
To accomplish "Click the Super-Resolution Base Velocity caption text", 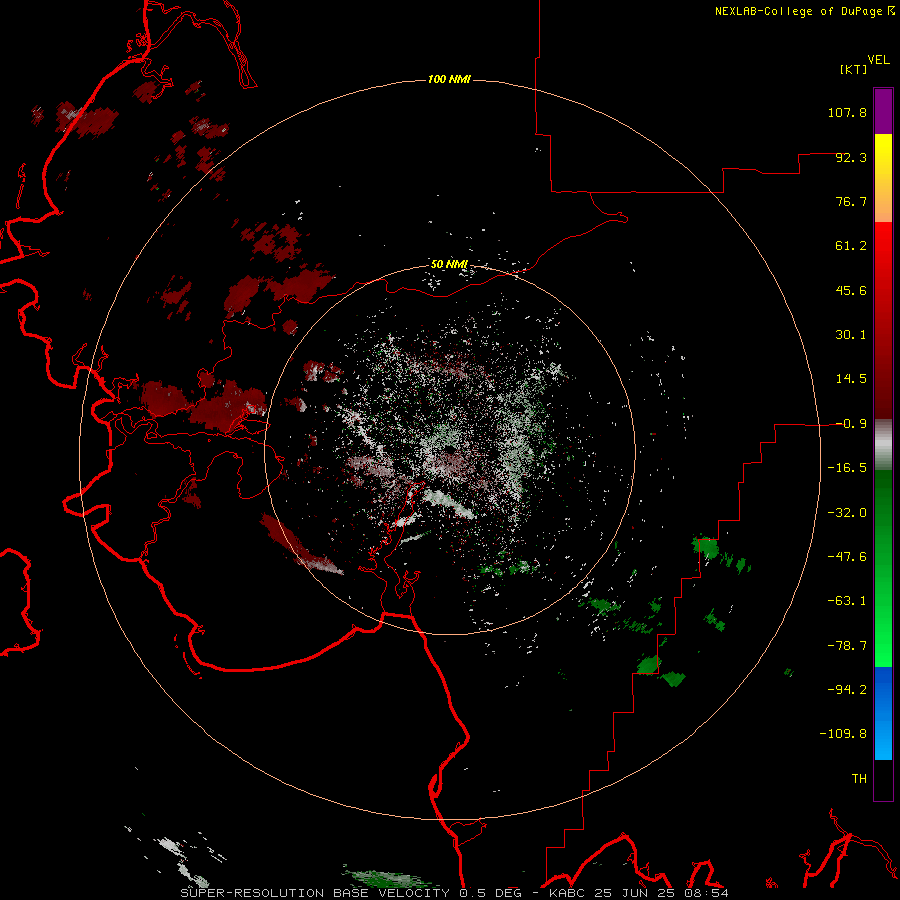I will pos(455,893).
